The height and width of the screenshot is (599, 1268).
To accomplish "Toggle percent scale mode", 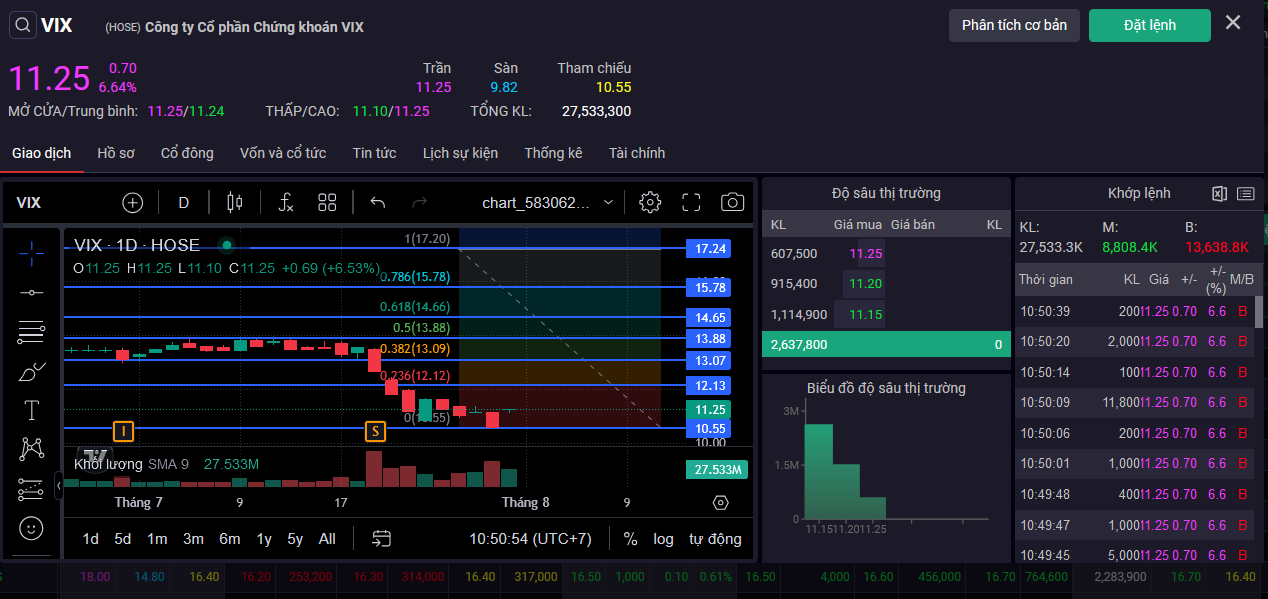I will [x=630, y=539].
